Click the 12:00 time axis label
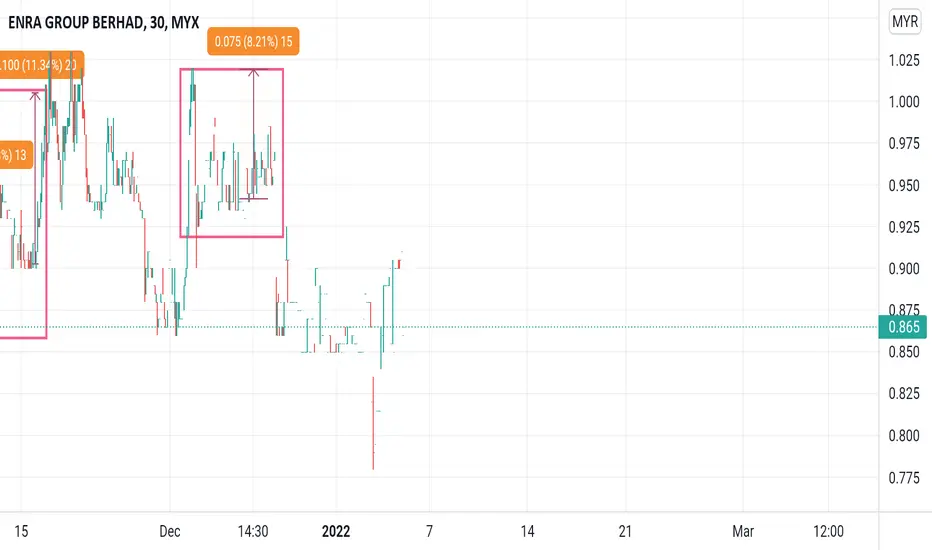This screenshot has height=550, width=932. [828, 531]
